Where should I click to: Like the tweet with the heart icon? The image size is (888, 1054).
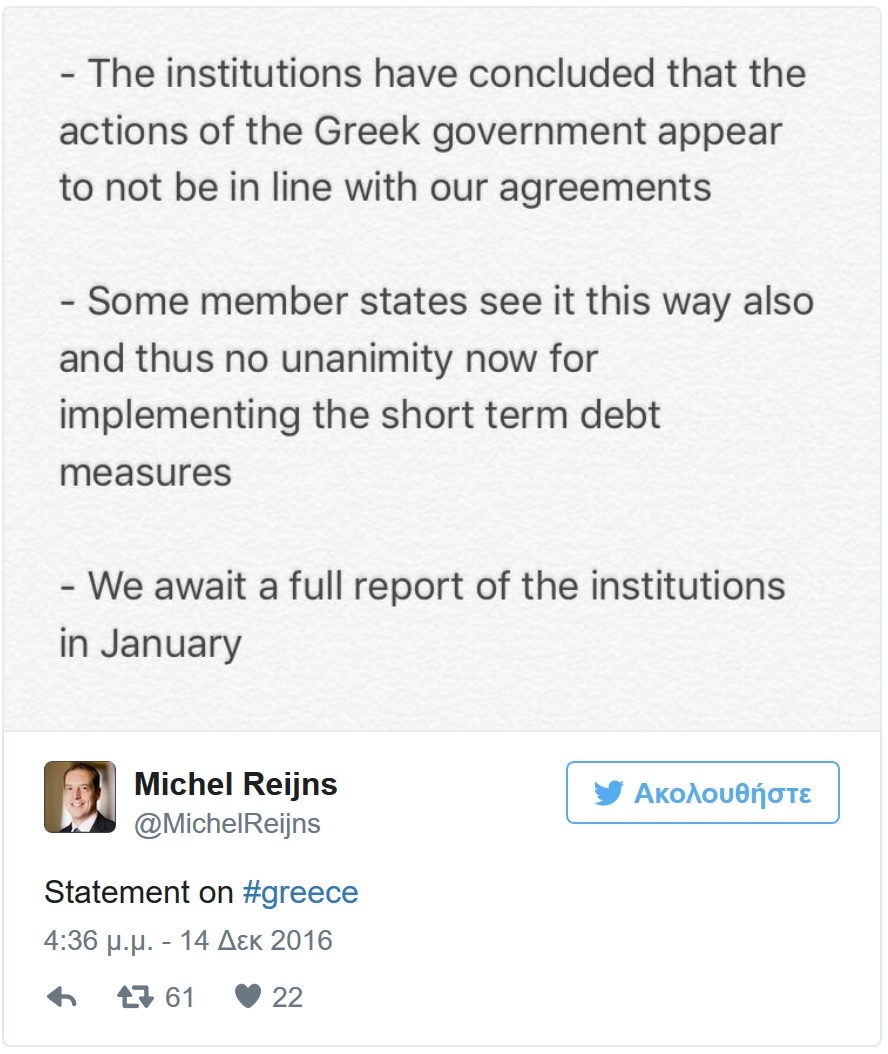point(247,997)
